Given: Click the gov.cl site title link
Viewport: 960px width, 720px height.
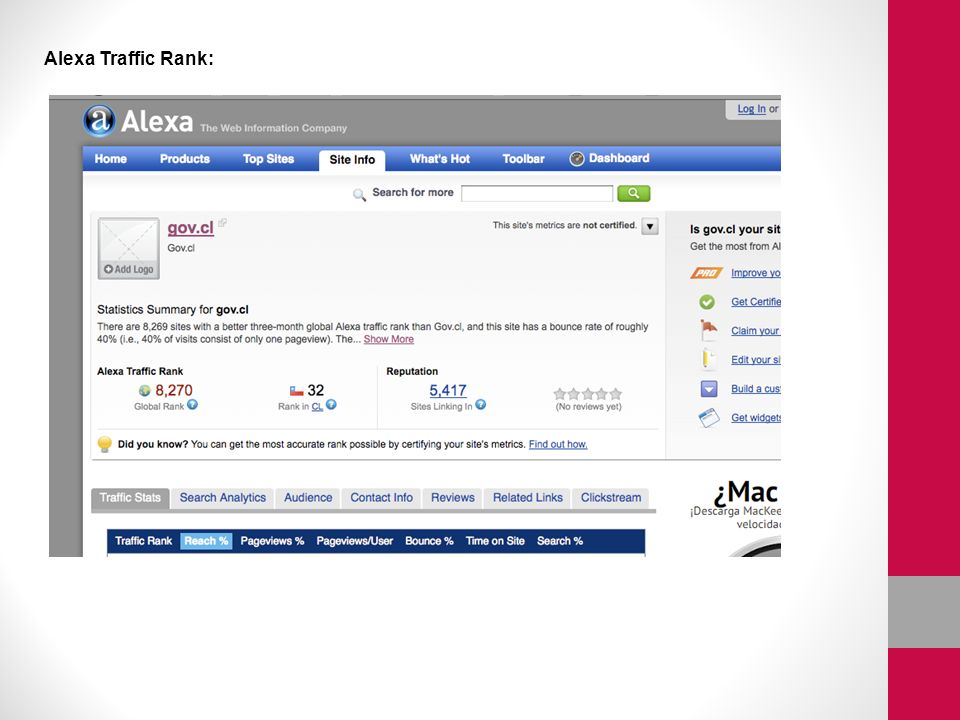Looking at the screenshot, I should click(190, 228).
